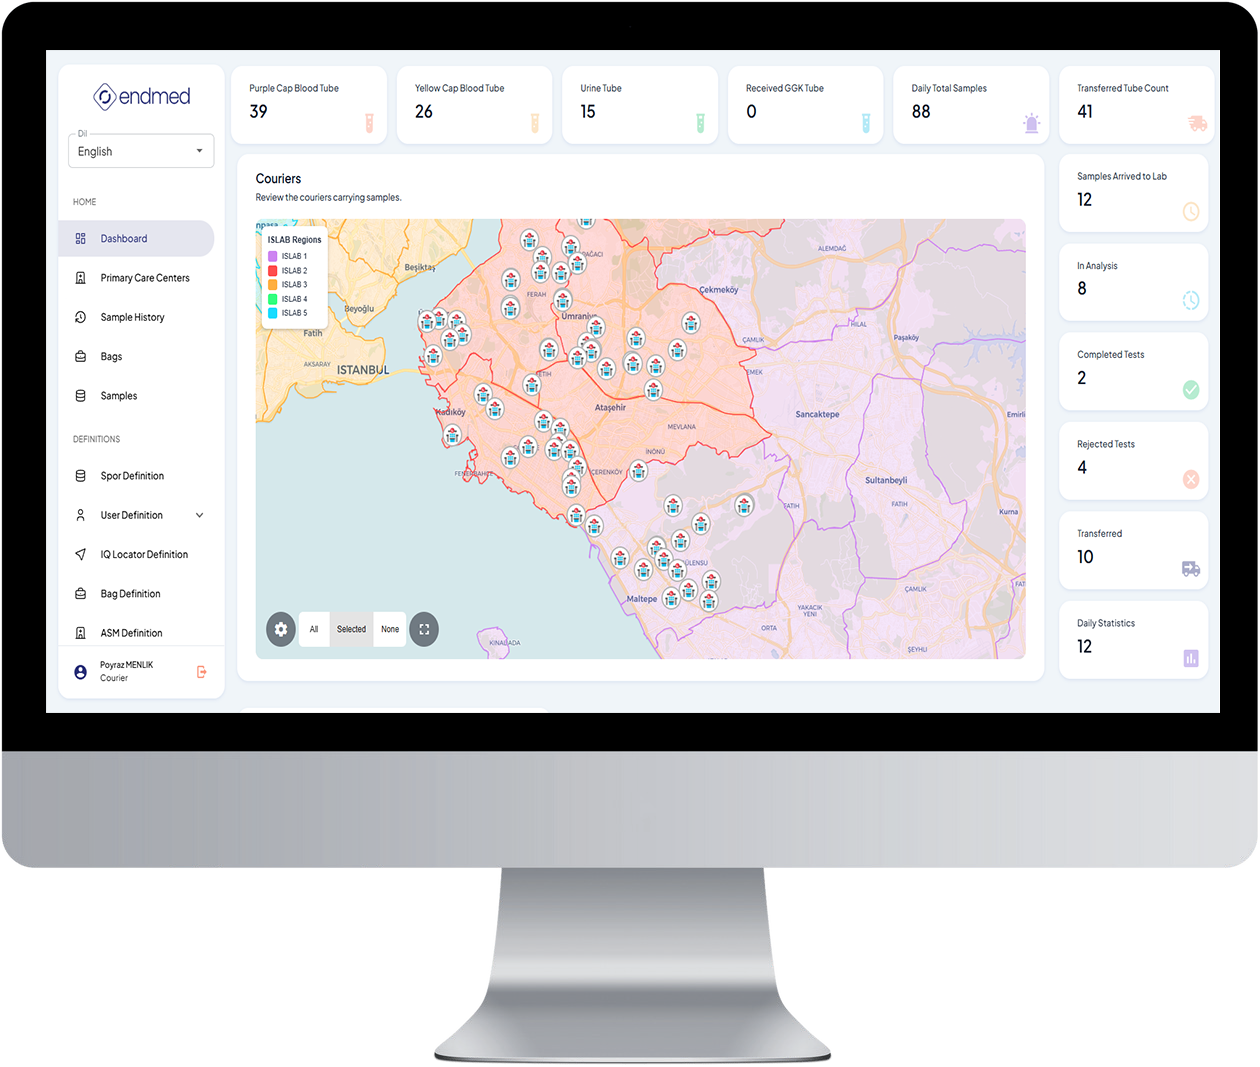Click the Daily Statistics chart icon
The height and width of the screenshot is (1067, 1260).
click(1190, 658)
